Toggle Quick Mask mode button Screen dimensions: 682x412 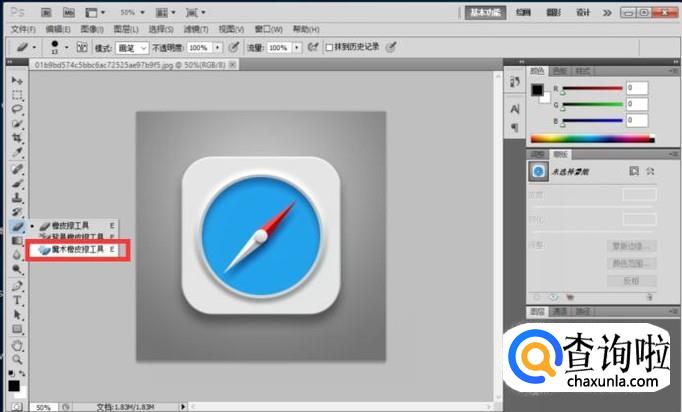point(17,407)
